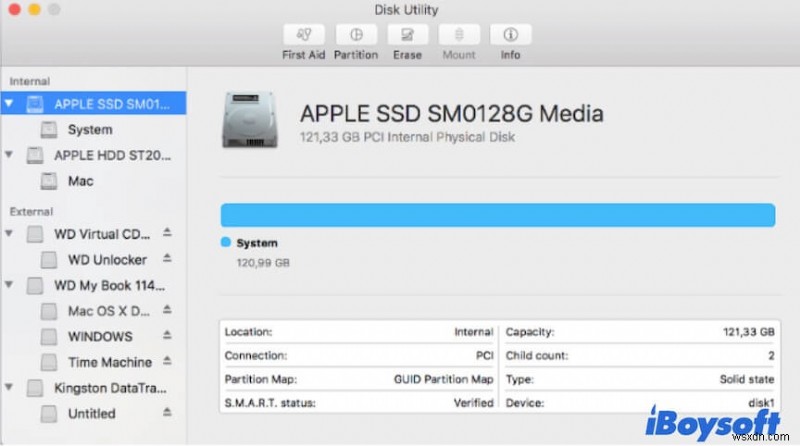Collapse the APPLE SSD disk tree

(x=9, y=104)
